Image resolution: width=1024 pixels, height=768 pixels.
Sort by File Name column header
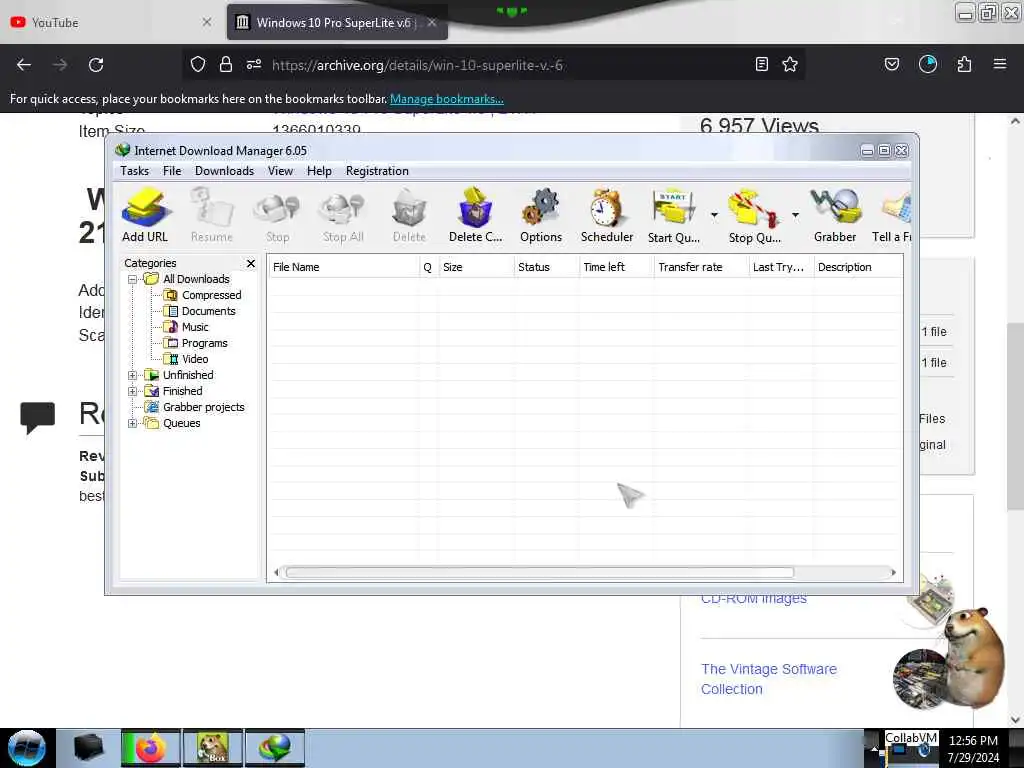tap(344, 267)
